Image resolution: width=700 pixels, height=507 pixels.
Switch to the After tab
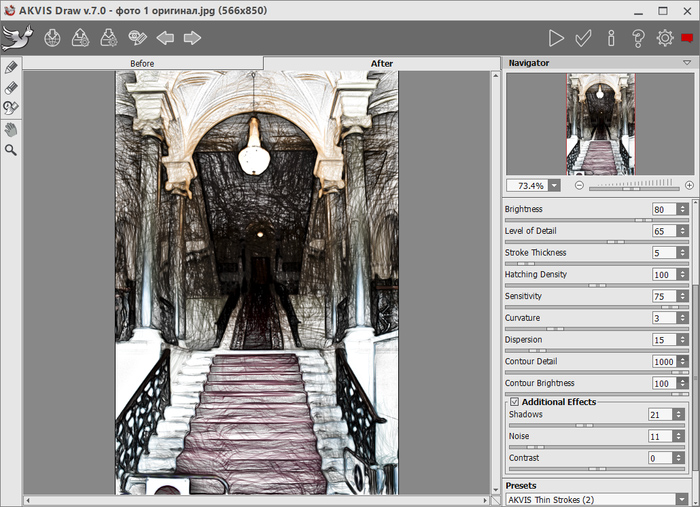pyautogui.click(x=382, y=63)
